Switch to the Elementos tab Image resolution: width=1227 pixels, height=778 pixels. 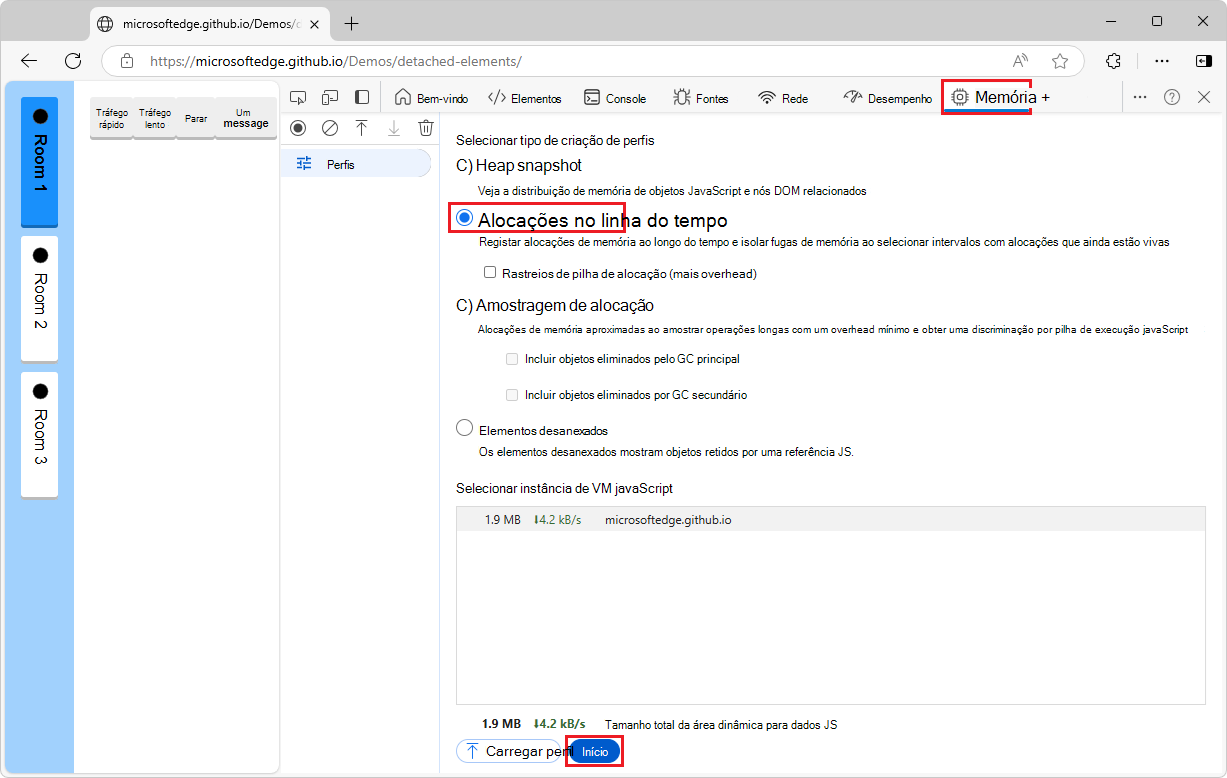point(525,98)
